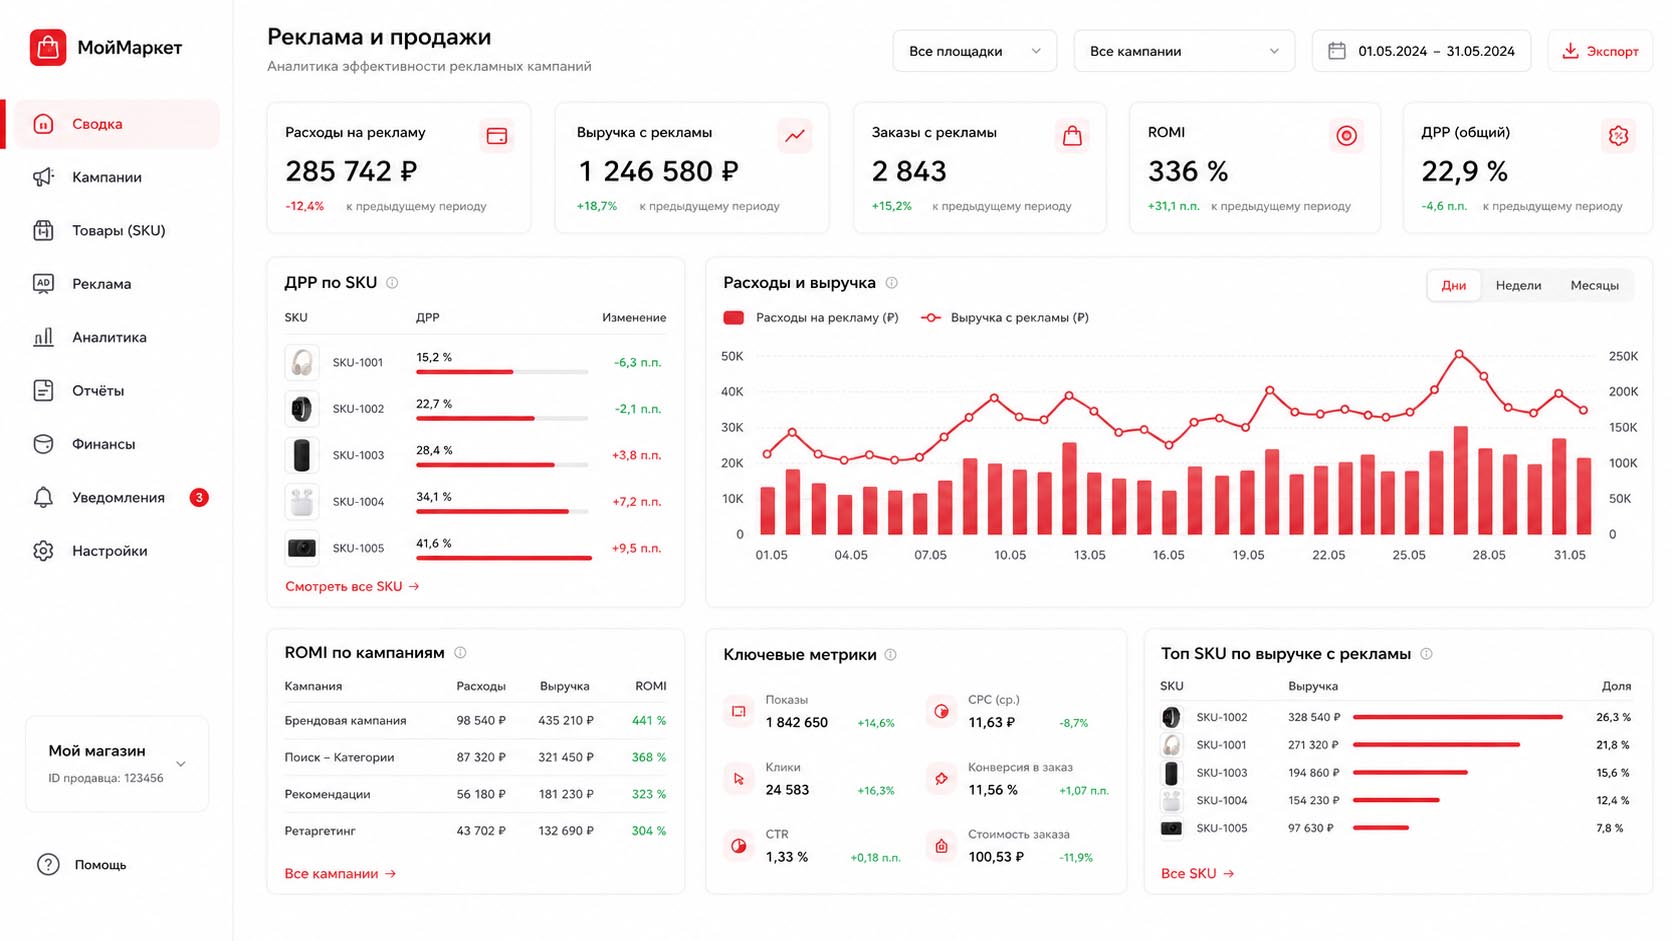Click info icon next to ДРР по SKU

(392, 283)
